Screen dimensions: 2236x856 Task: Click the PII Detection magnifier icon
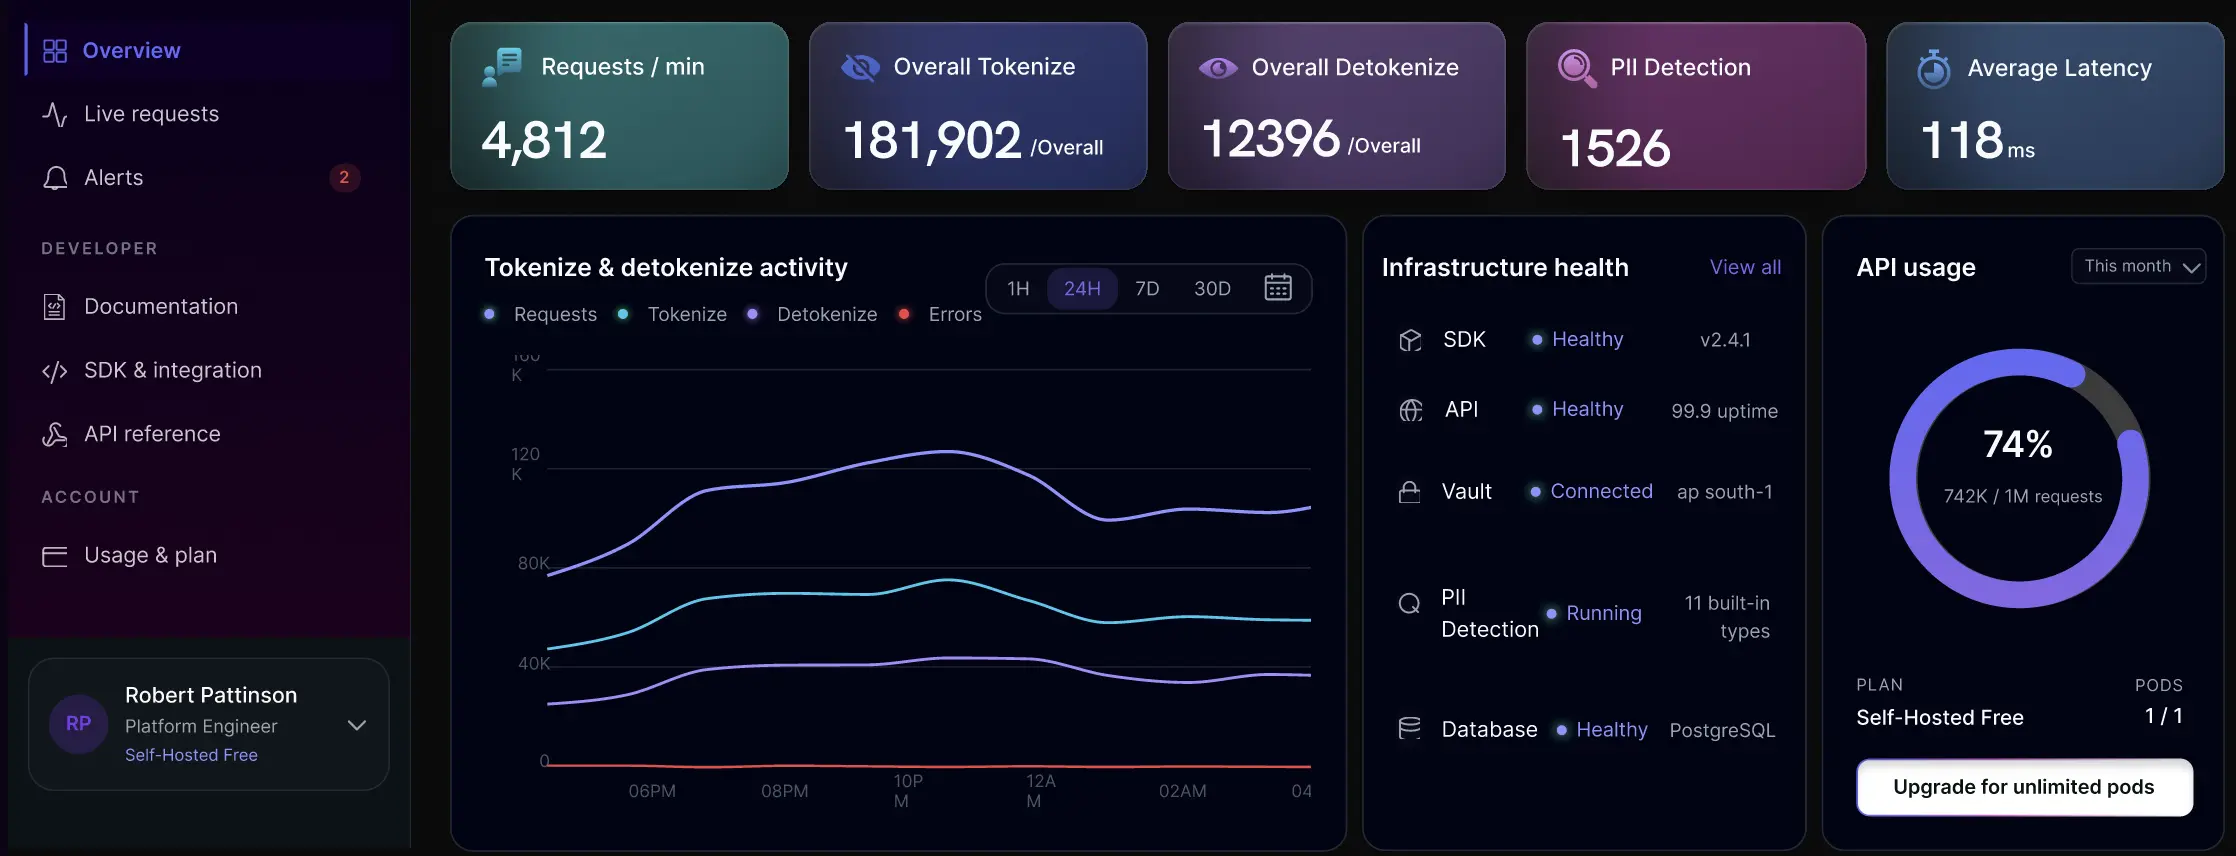point(1577,68)
